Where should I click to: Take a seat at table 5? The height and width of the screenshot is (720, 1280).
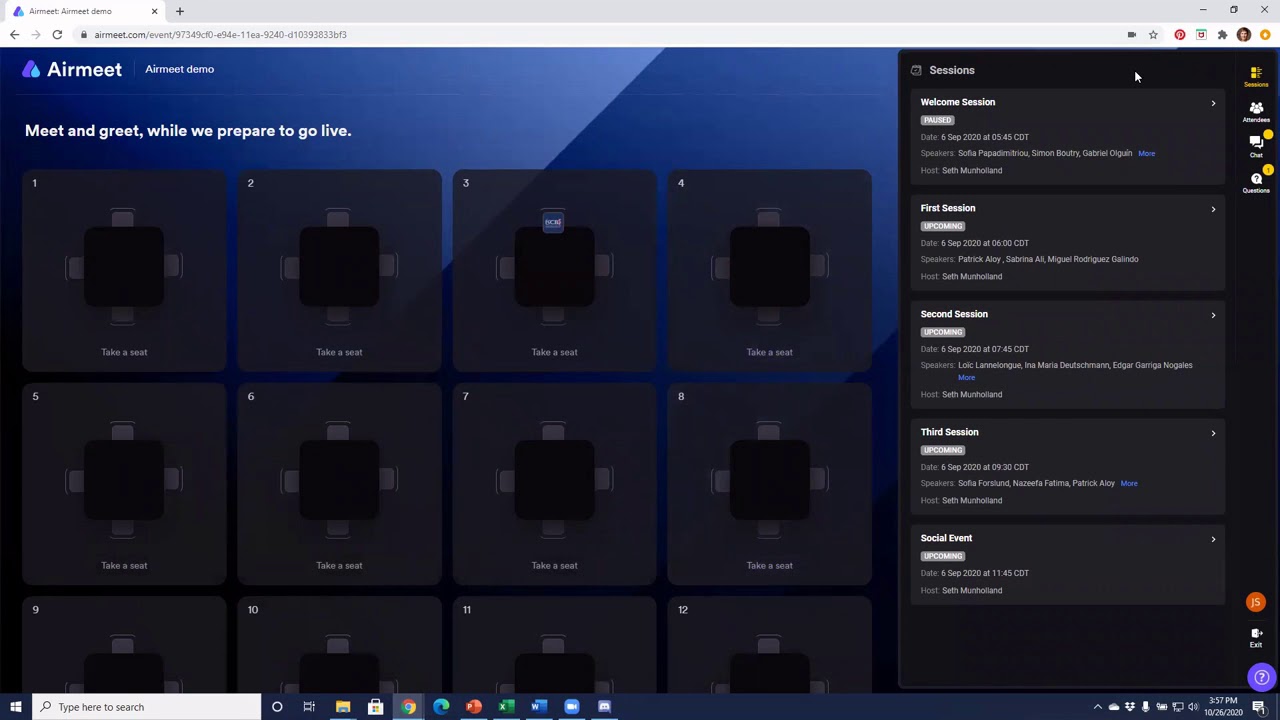[x=124, y=566]
